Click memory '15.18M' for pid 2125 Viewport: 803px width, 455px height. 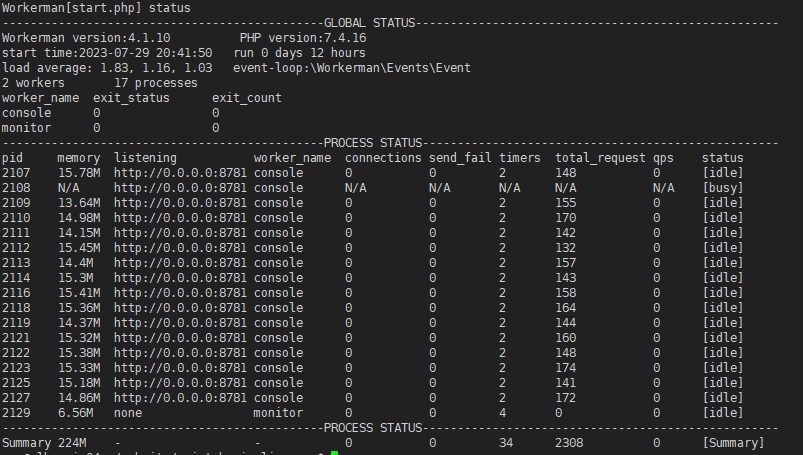pyautogui.click(x=79, y=383)
